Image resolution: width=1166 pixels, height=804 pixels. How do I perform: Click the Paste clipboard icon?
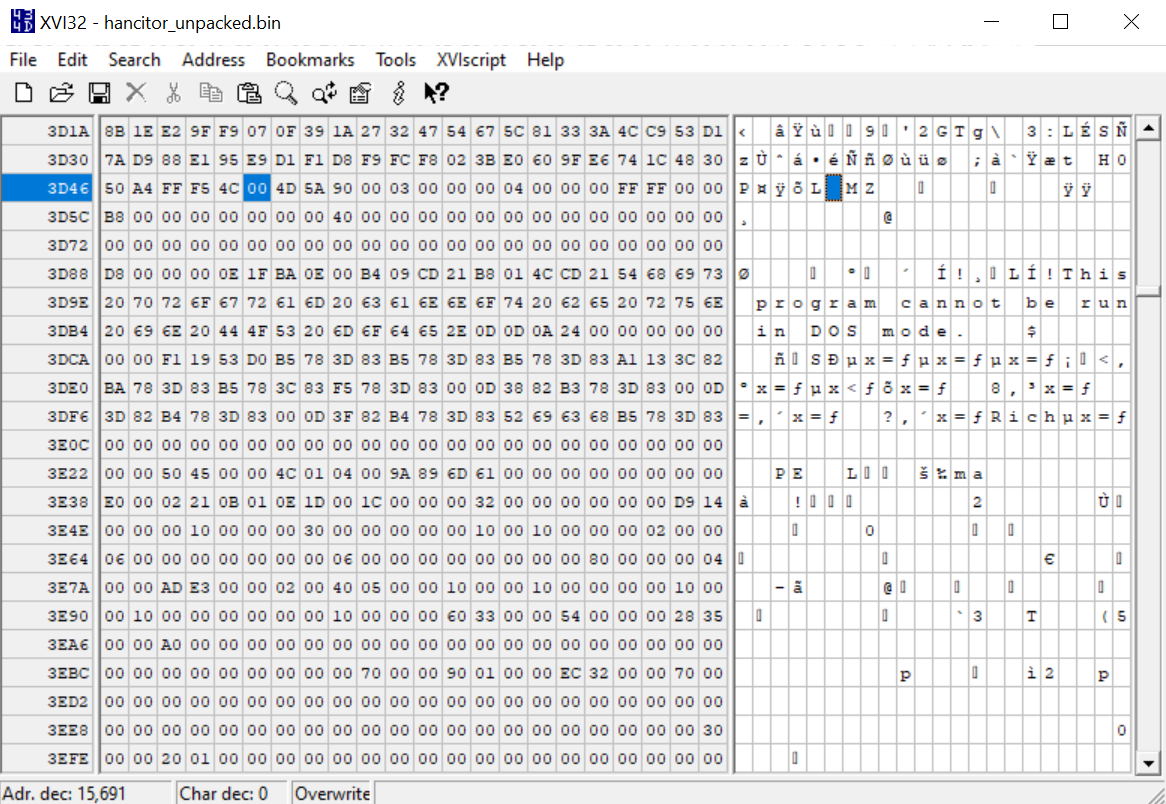coord(248,93)
